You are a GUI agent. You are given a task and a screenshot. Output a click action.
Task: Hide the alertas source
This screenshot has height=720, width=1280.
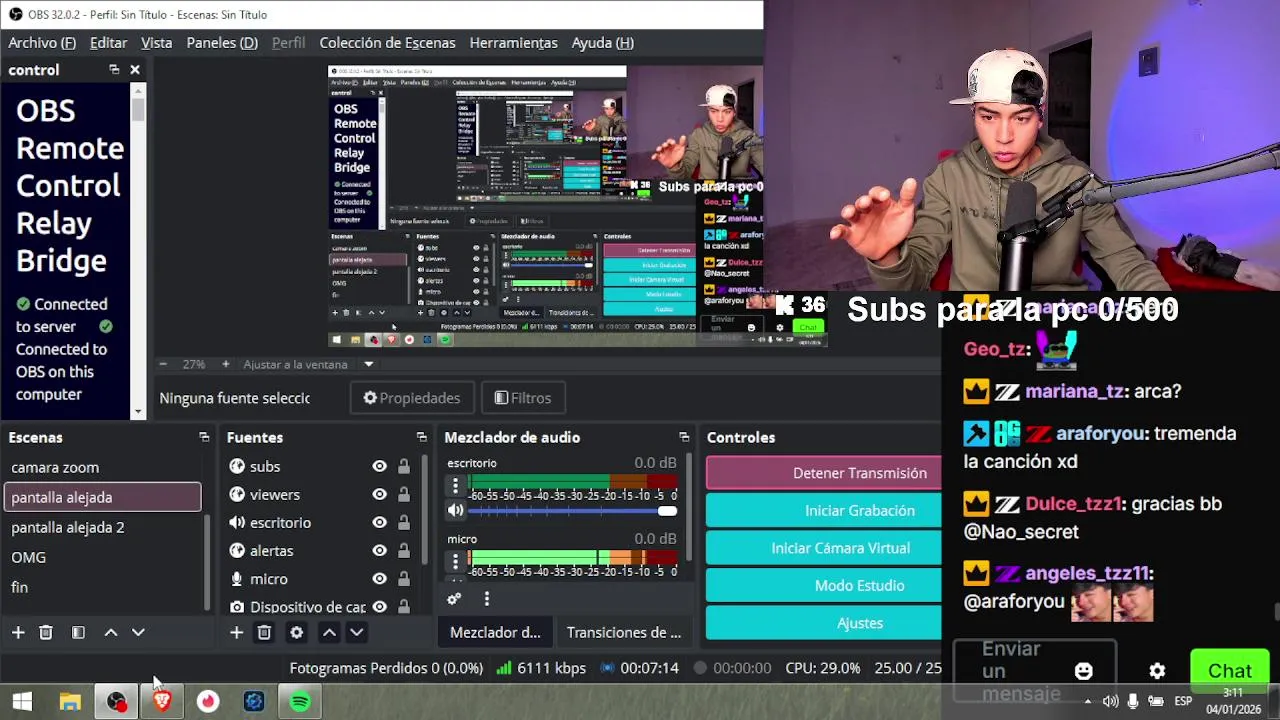point(379,550)
